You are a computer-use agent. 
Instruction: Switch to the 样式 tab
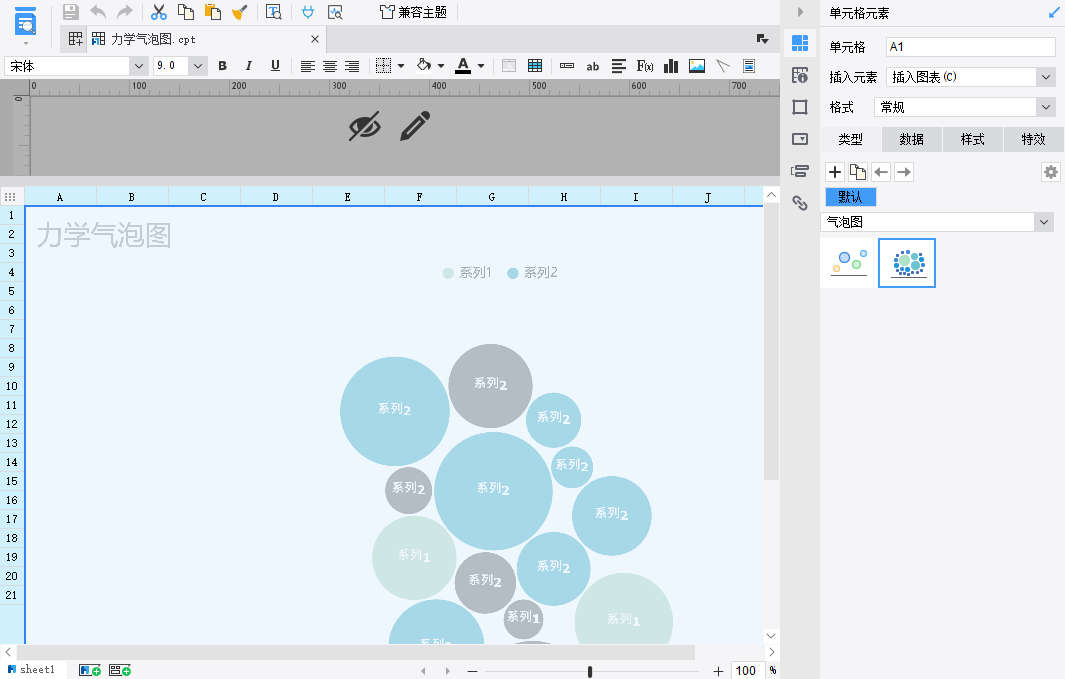(972, 139)
